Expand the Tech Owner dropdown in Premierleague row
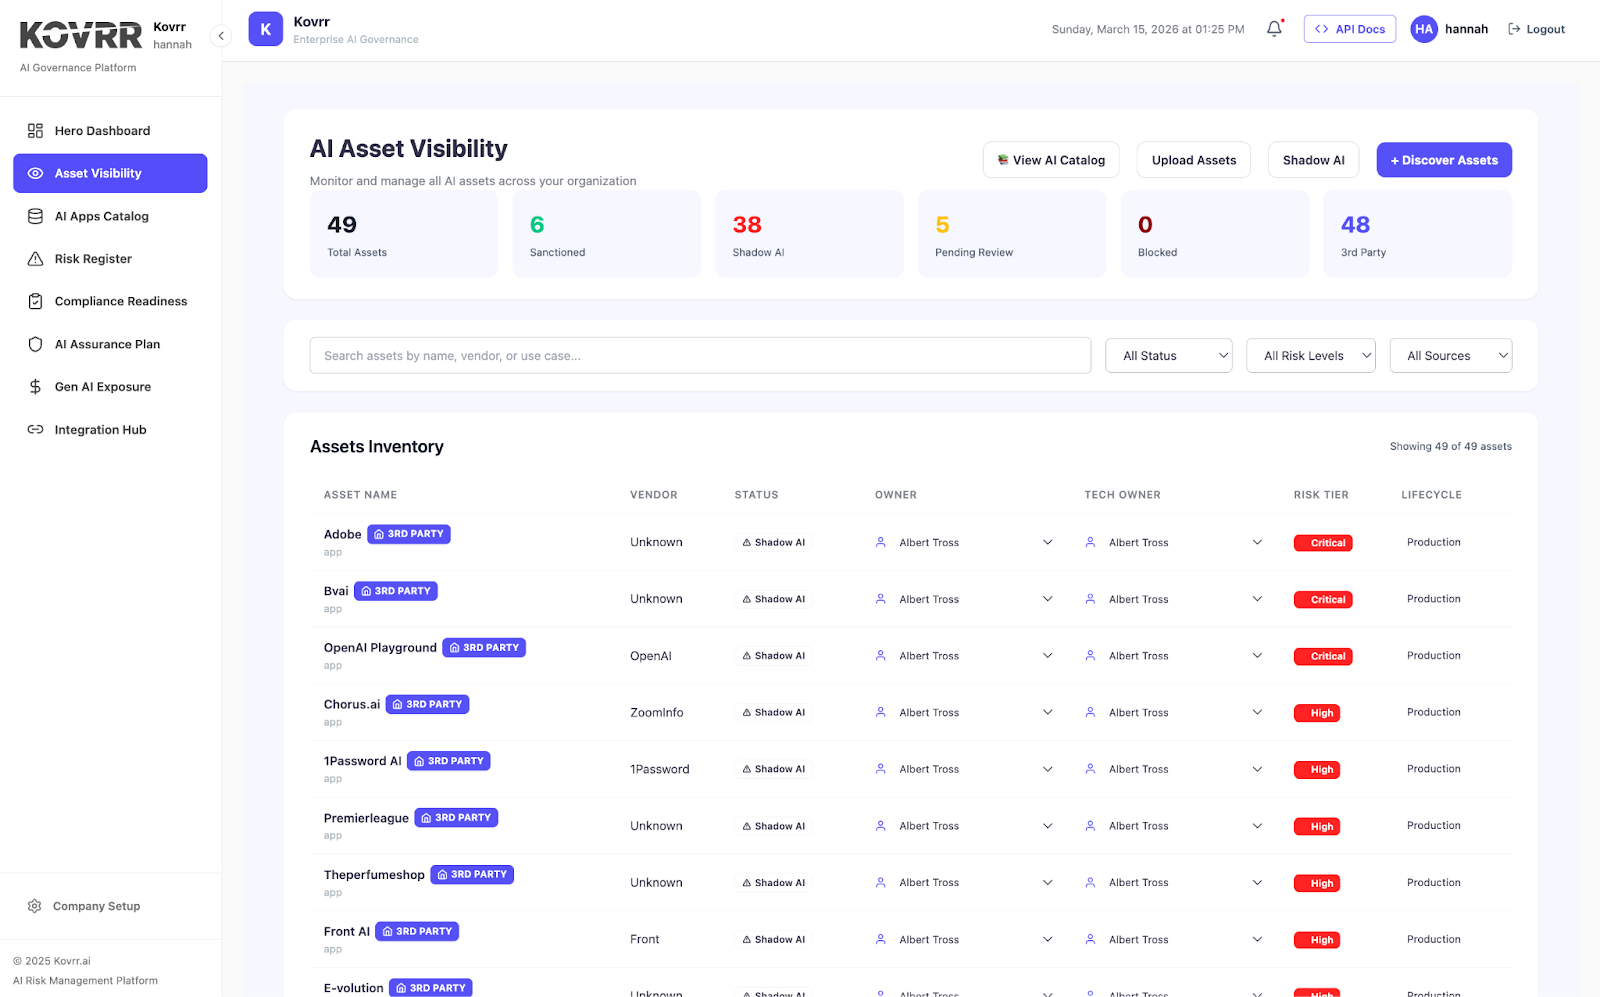This screenshot has height=997, width=1600. pyautogui.click(x=1257, y=826)
